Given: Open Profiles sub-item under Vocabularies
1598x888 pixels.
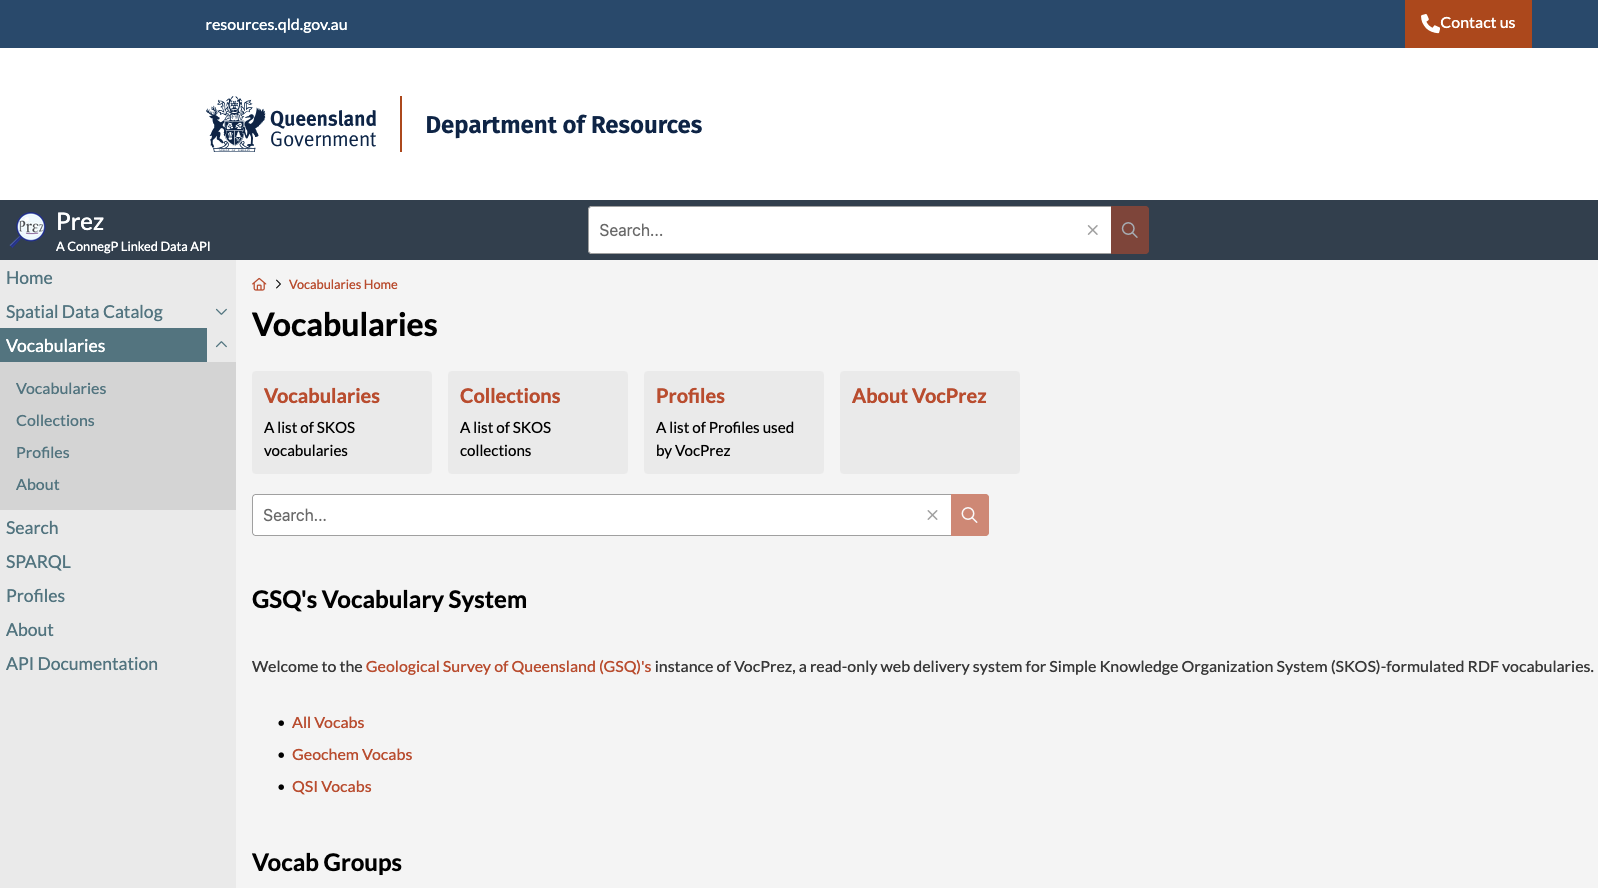Looking at the screenshot, I should tap(43, 452).
